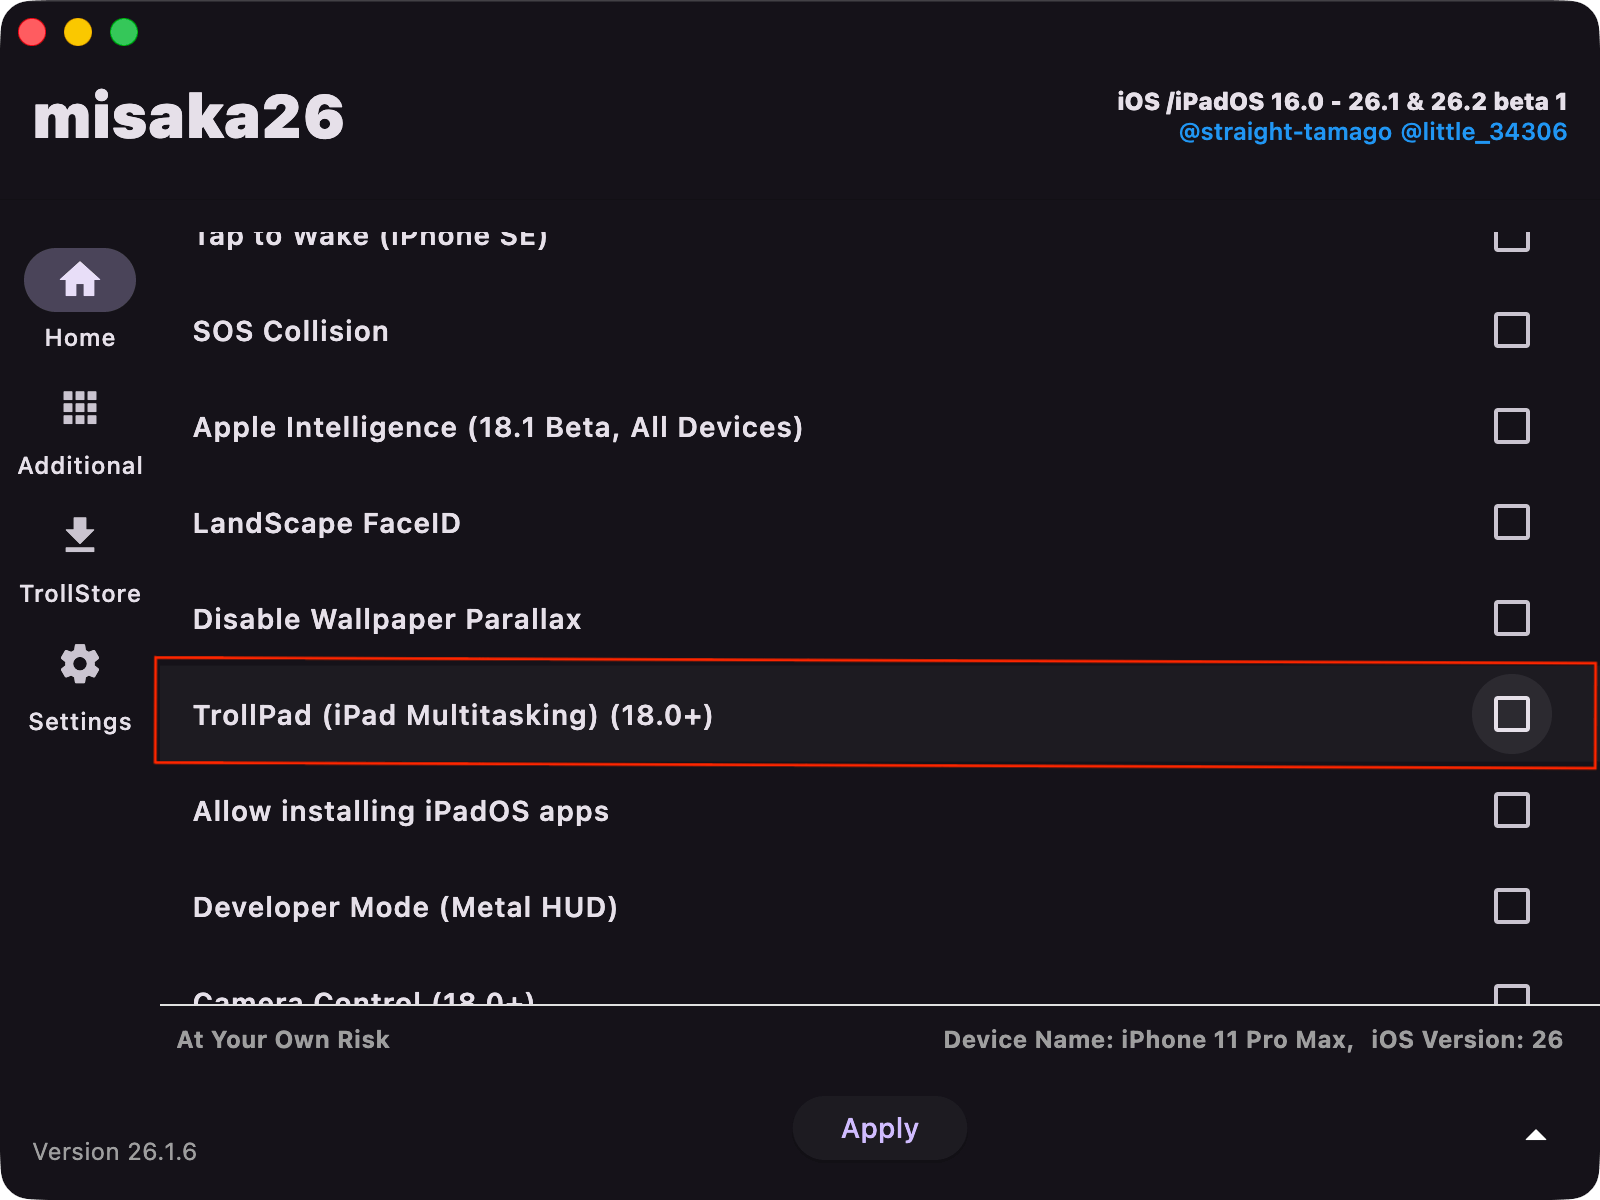
Task: Select the Additional tab label
Action: 80,466
